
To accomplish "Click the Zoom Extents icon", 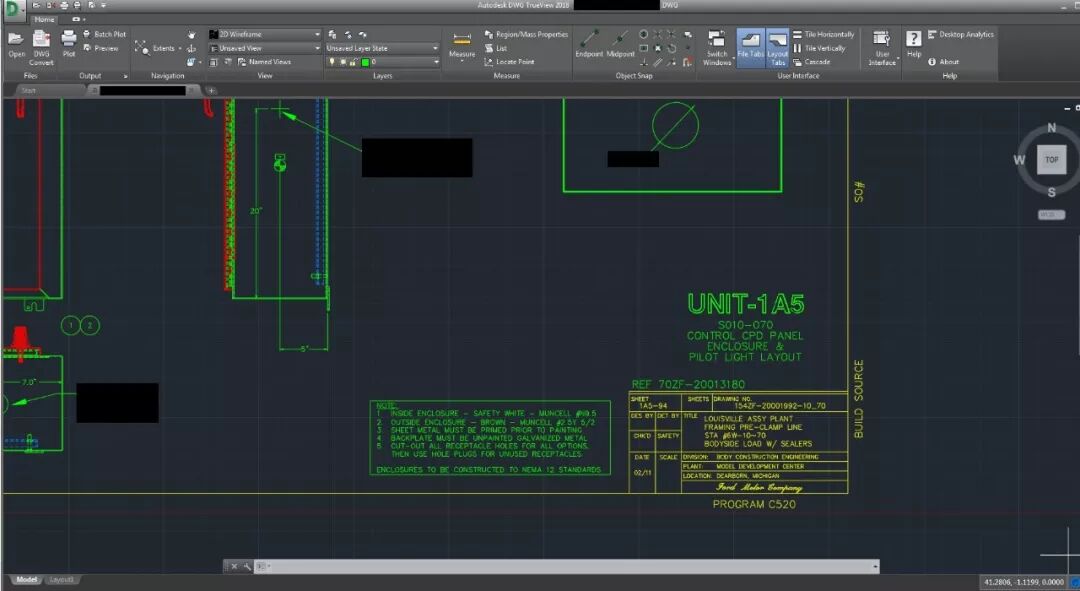I will coord(141,48).
